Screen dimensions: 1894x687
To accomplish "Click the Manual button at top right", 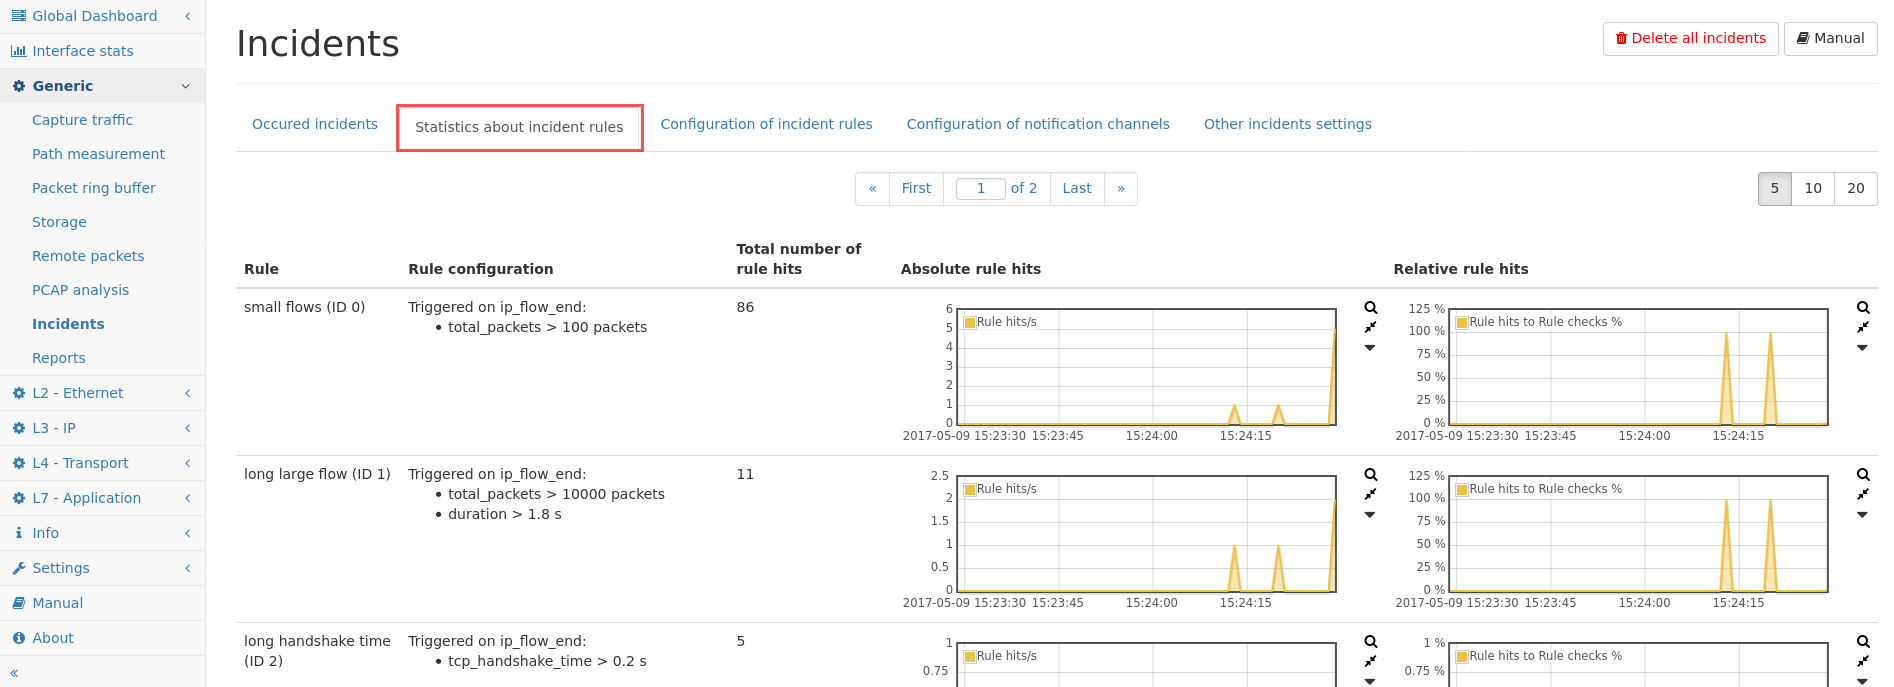I will point(1830,38).
